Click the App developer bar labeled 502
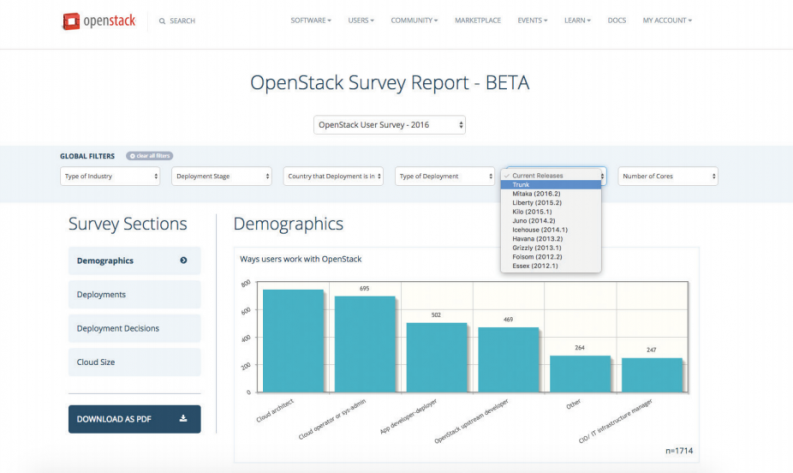The width and height of the screenshot is (793, 473). tap(437, 358)
